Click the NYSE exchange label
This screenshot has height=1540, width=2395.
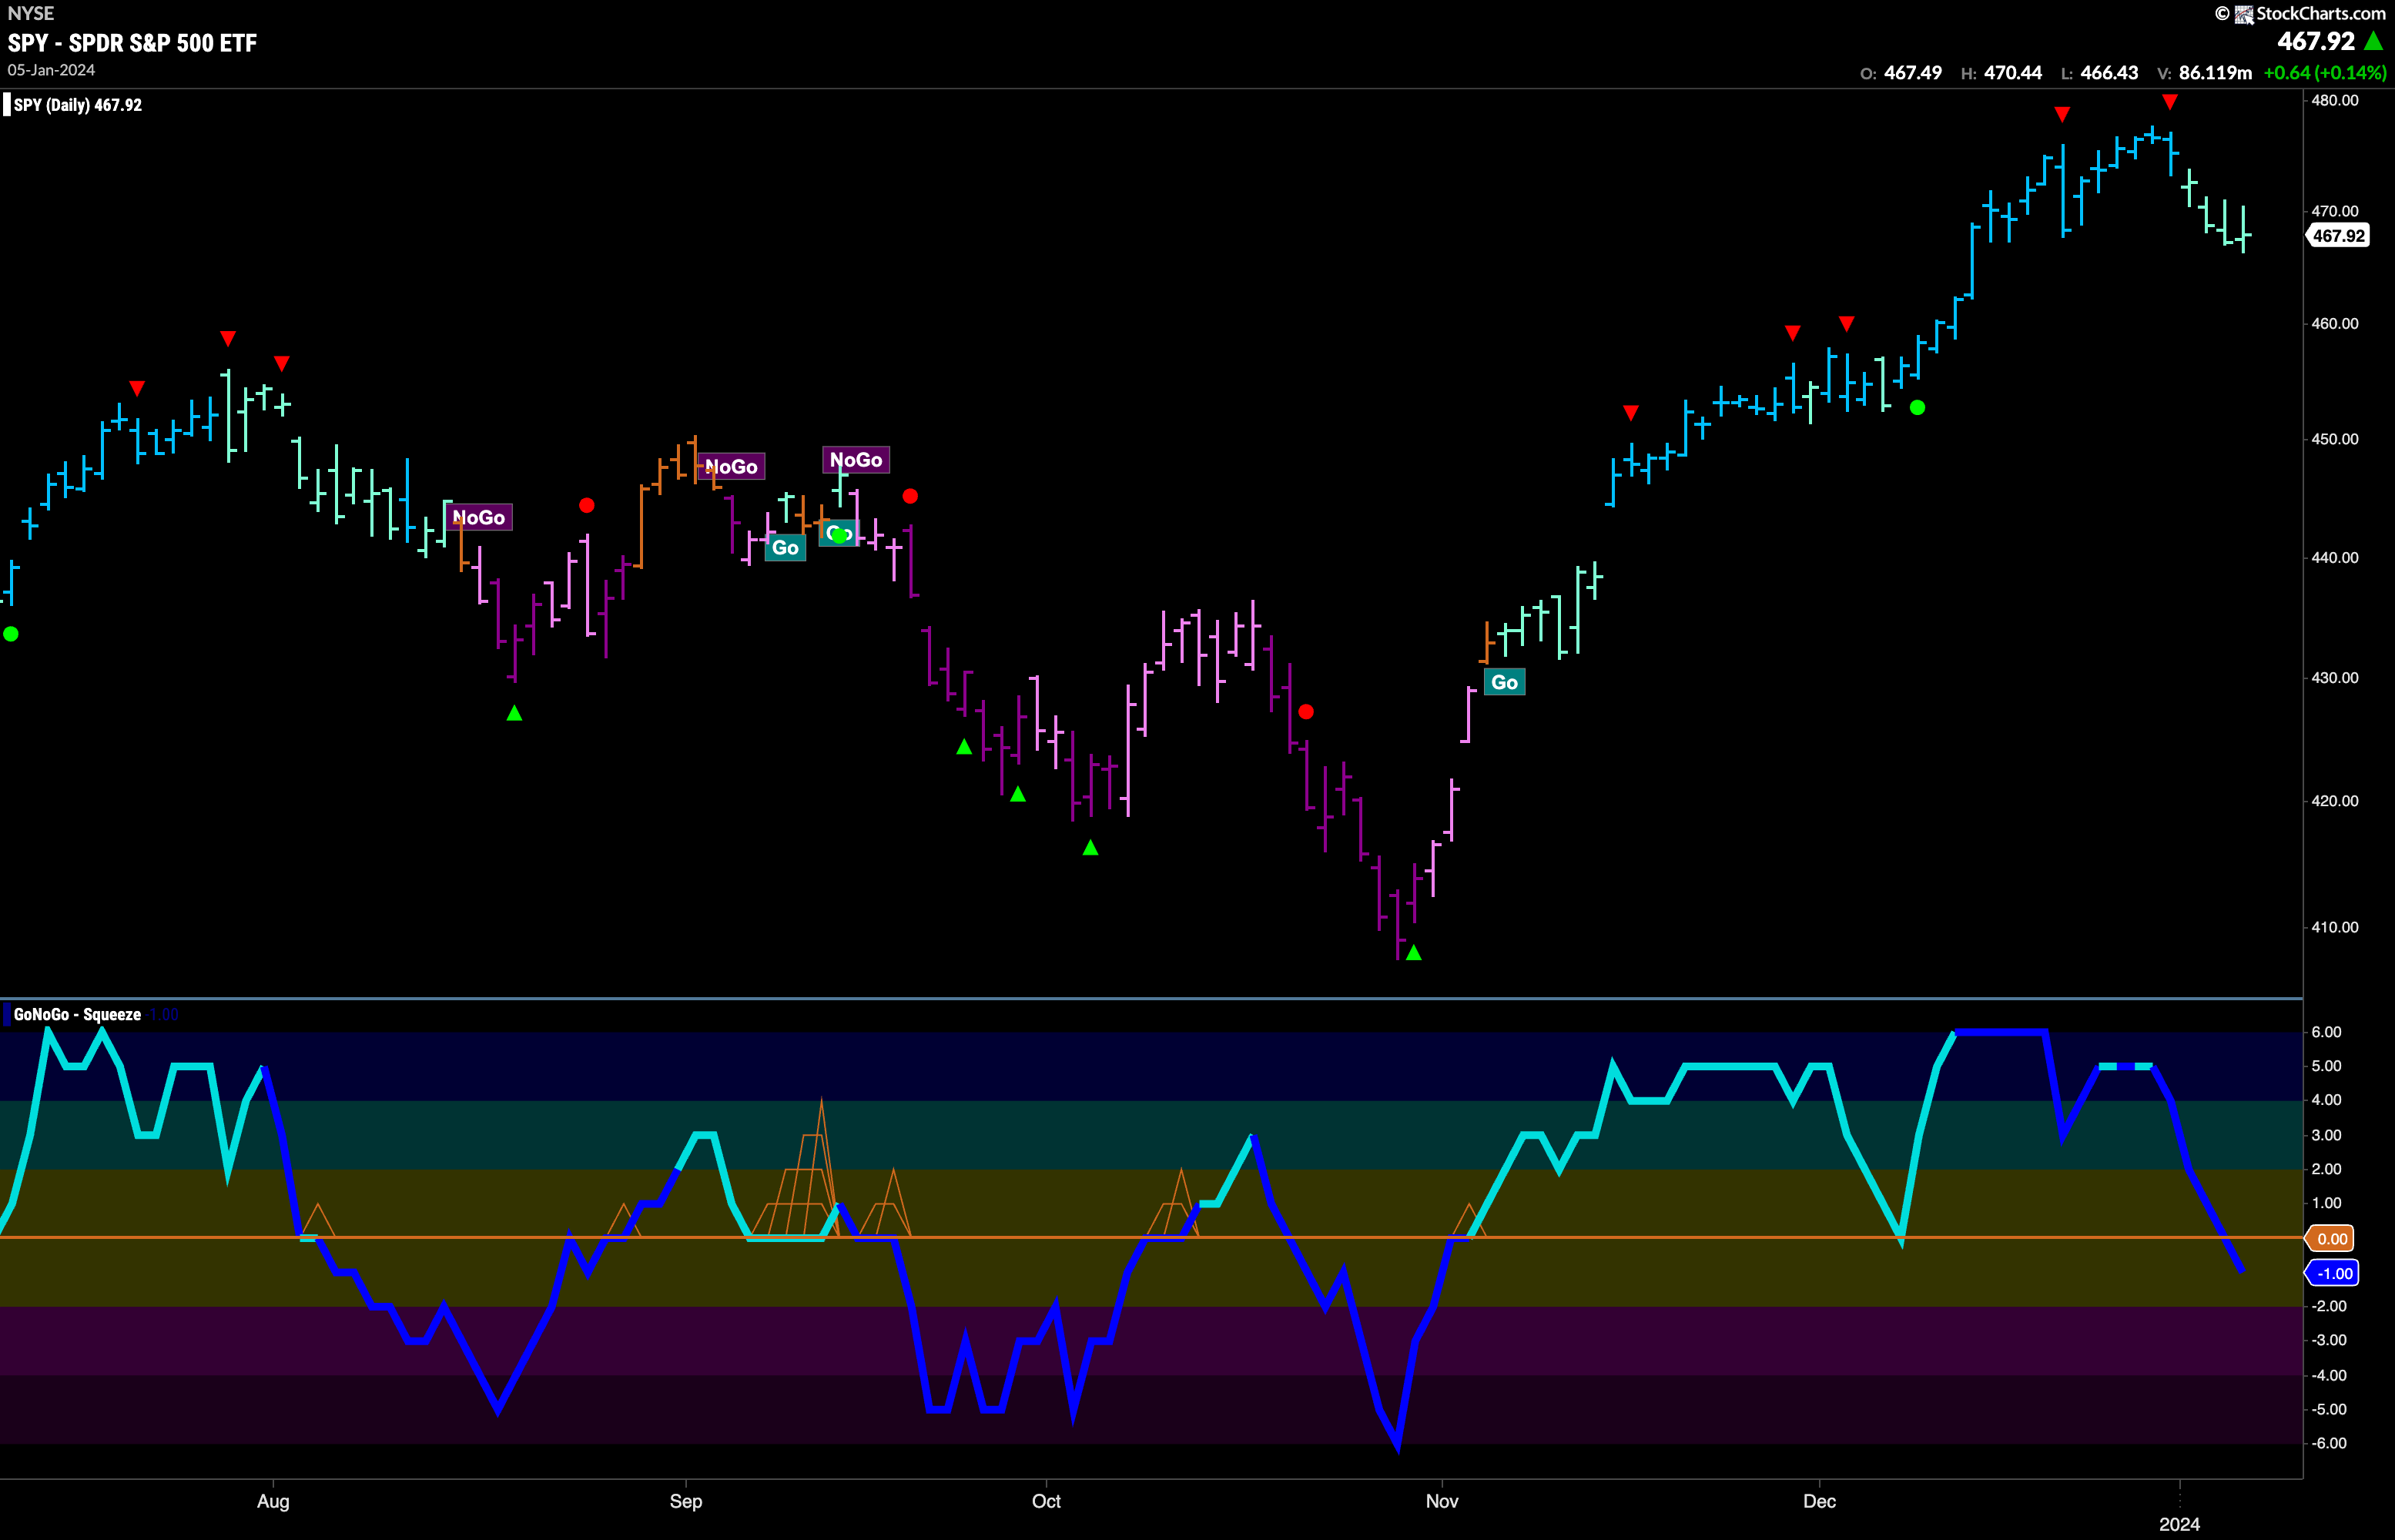(31, 13)
